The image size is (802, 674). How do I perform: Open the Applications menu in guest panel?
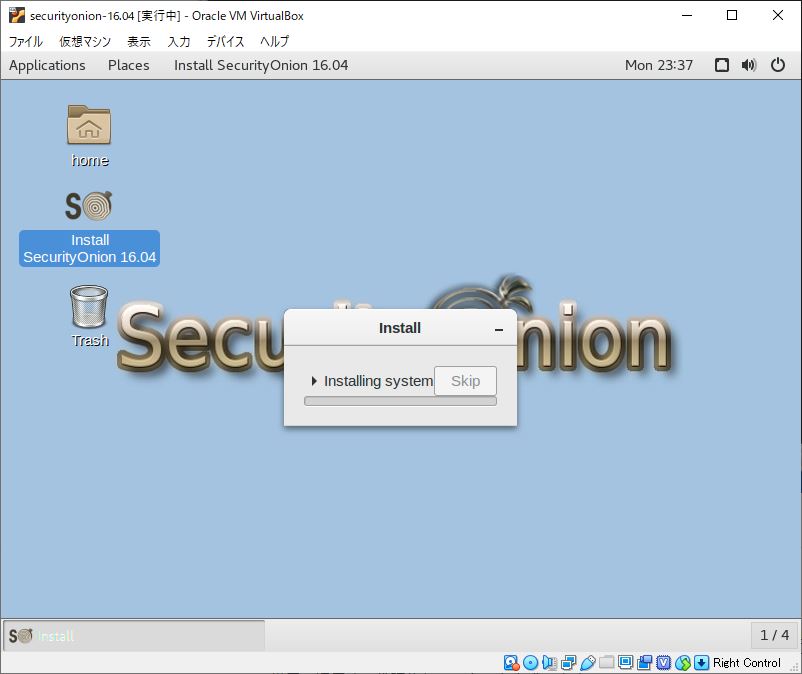47,65
